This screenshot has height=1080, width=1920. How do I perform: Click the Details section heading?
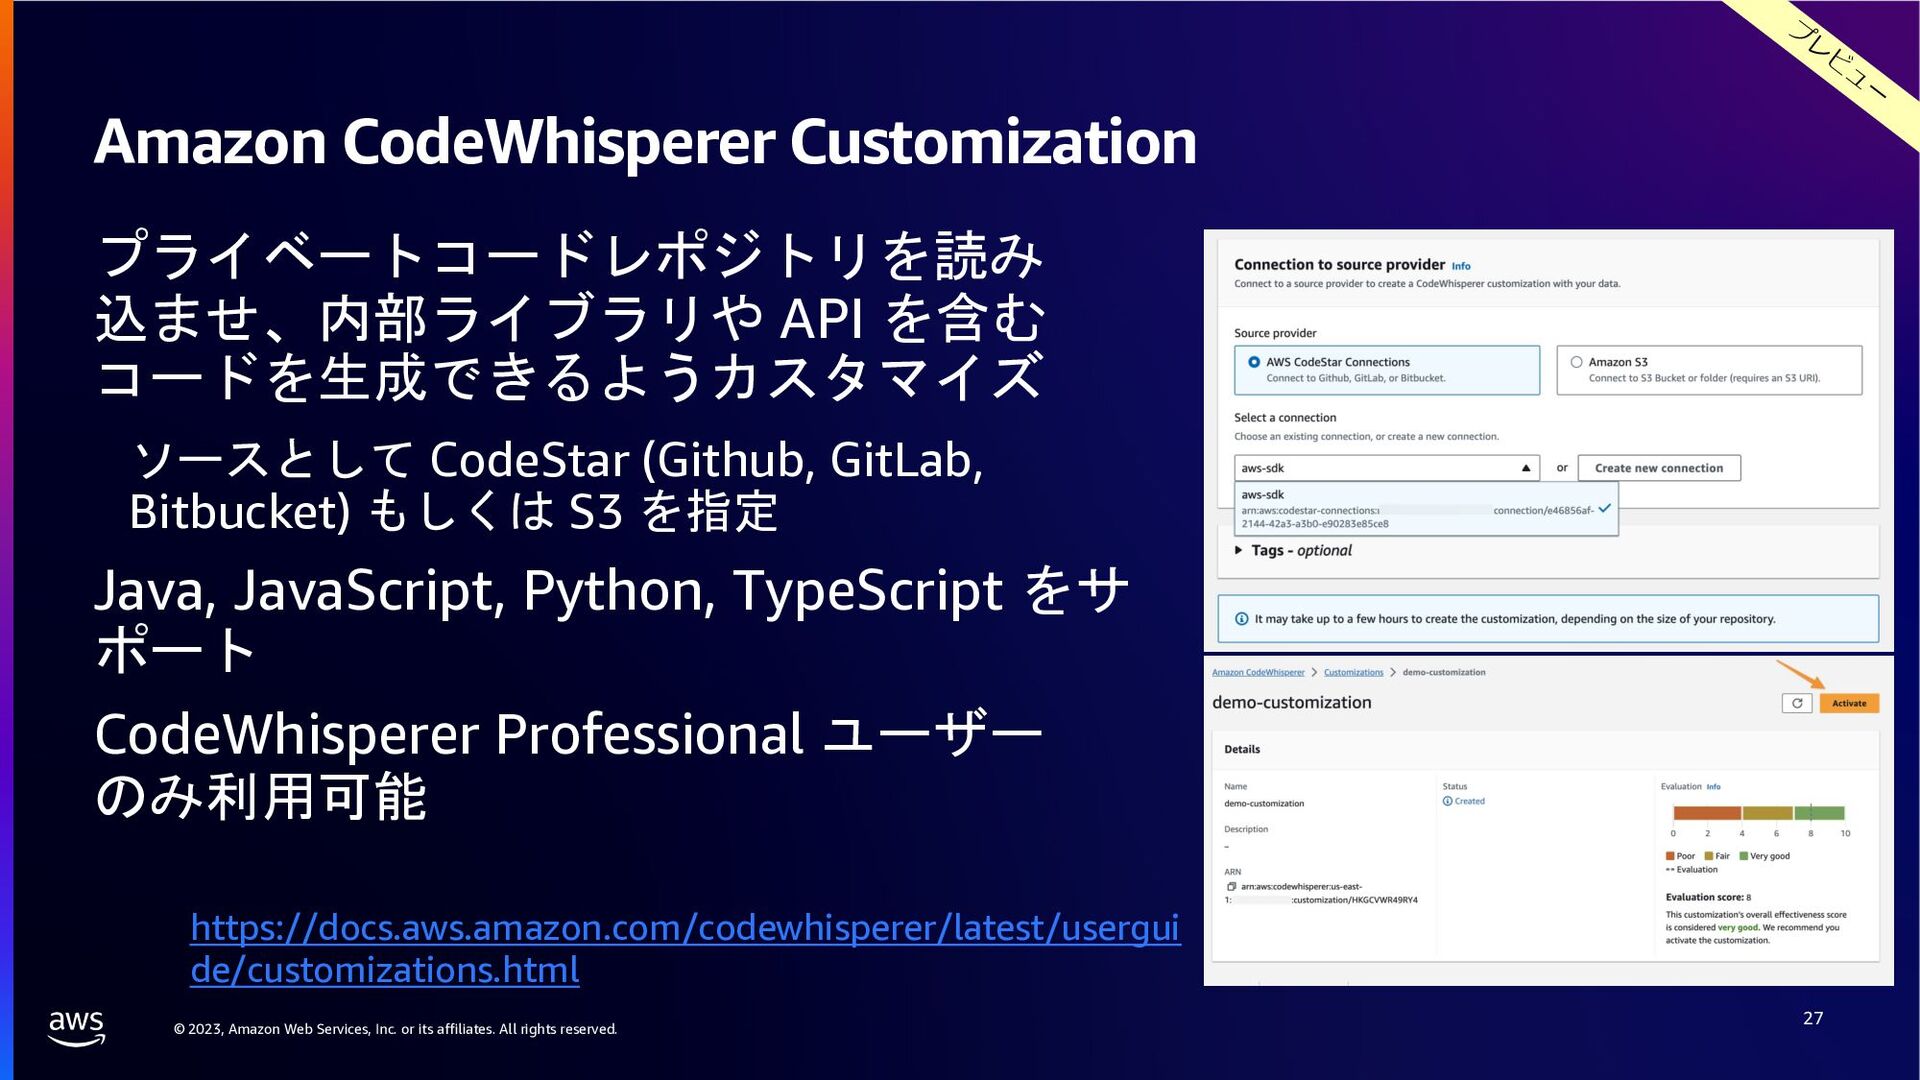pos(1242,749)
